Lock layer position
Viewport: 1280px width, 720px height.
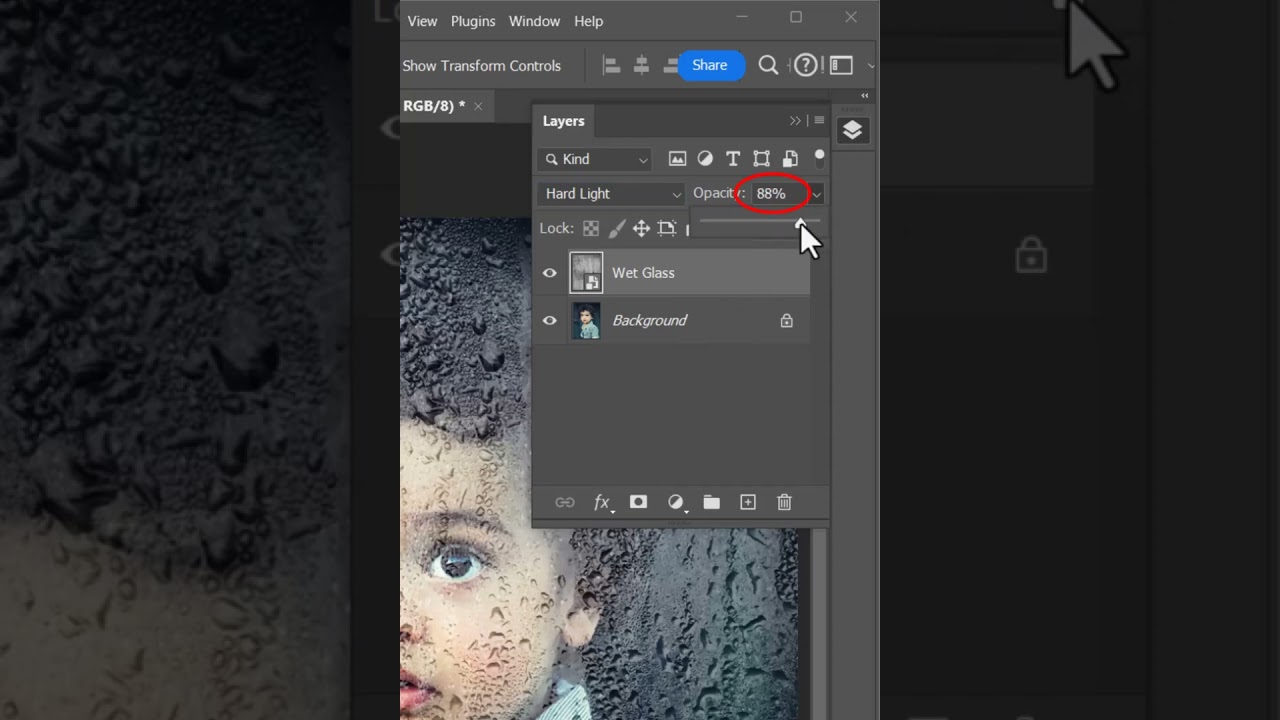[641, 228]
